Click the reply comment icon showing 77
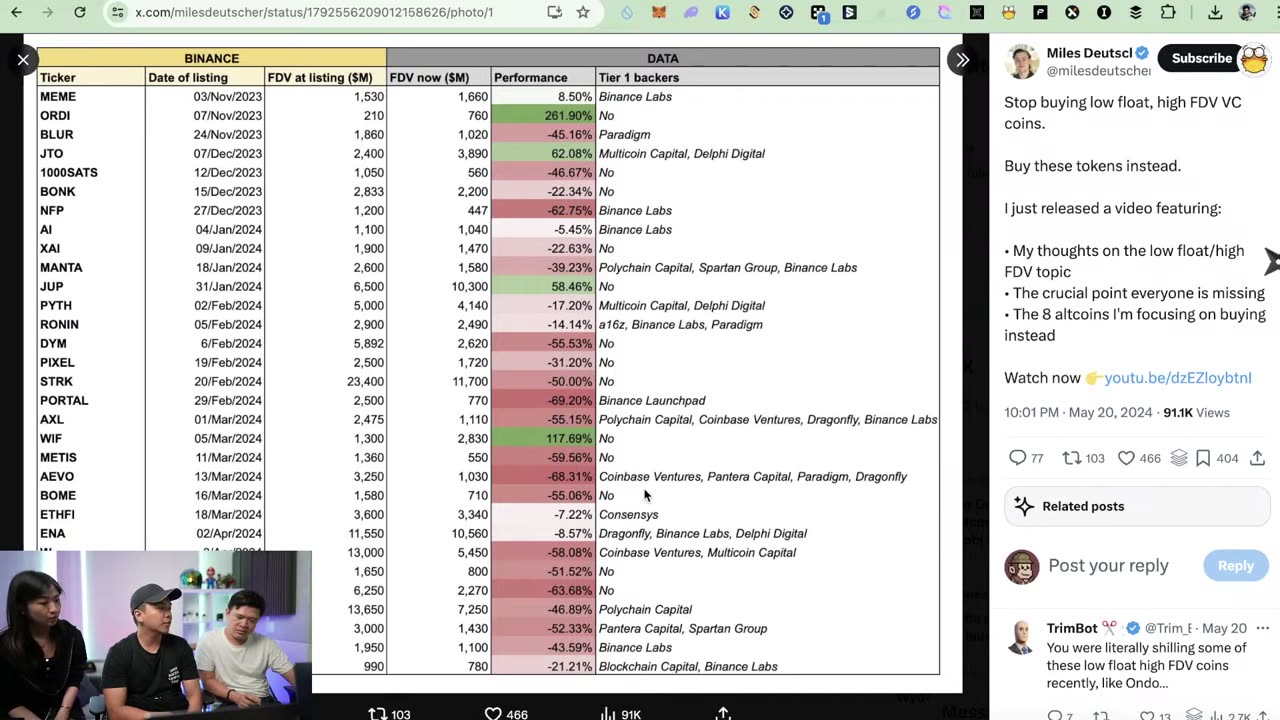The width and height of the screenshot is (1280, 720). click(1017, 458)
